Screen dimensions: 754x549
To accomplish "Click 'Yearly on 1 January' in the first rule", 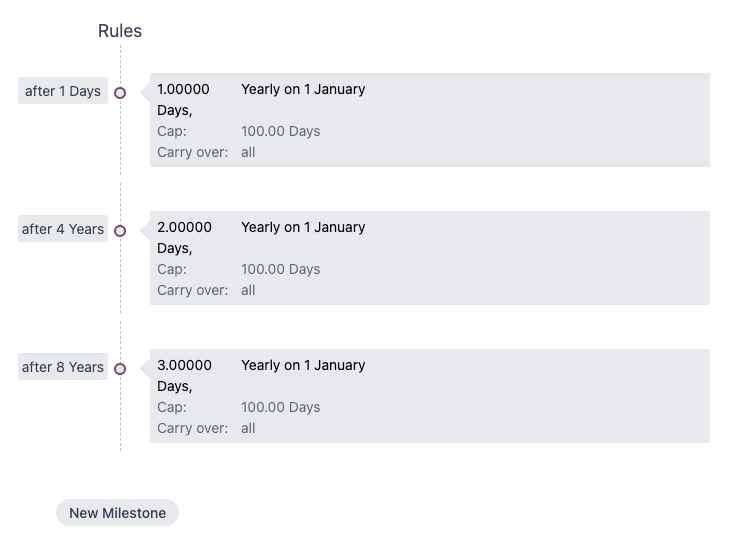I will pyautogui.click(x=303, y=89).
